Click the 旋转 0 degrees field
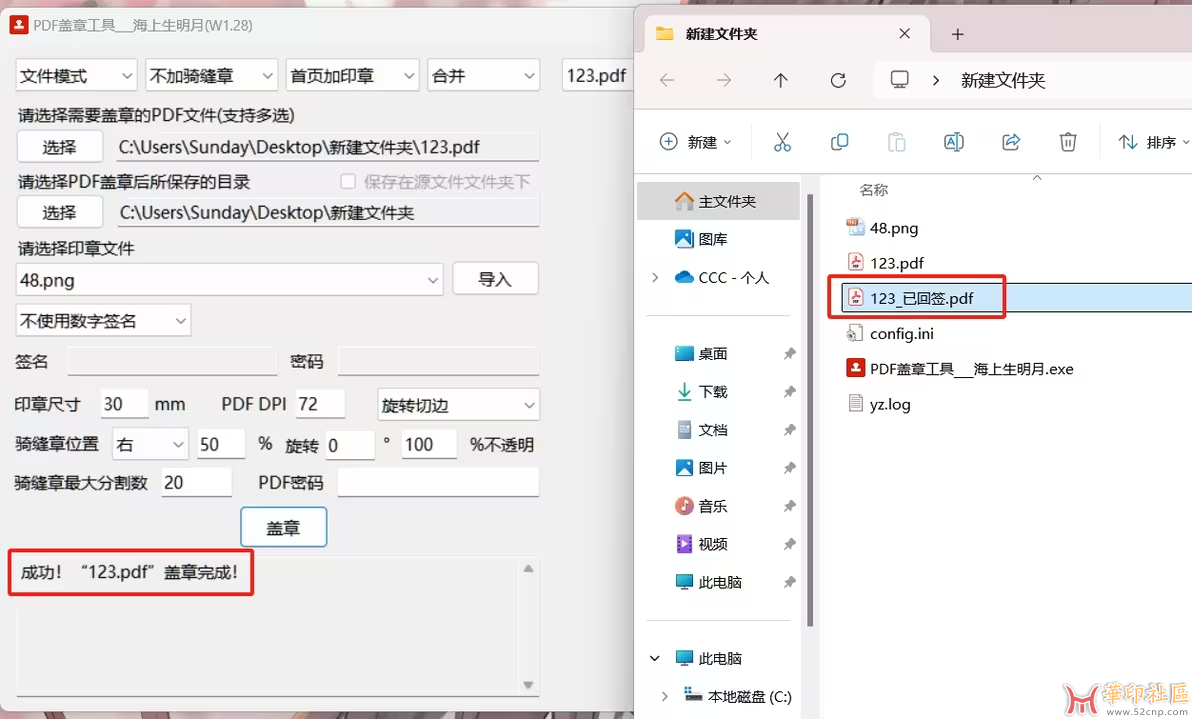 coord(350,445)
